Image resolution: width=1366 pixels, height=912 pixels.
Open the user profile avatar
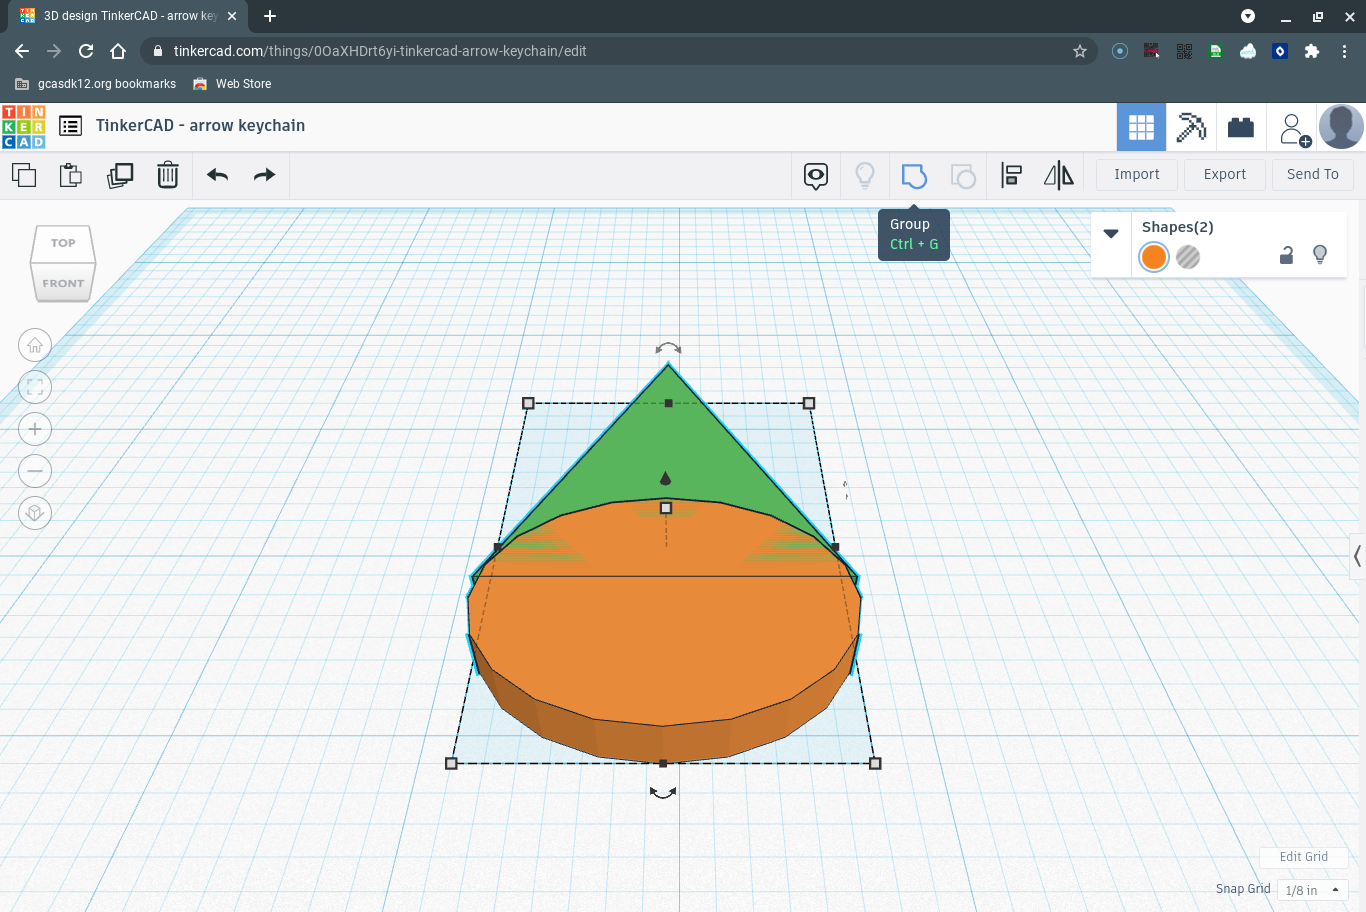tap(1341, 127)
